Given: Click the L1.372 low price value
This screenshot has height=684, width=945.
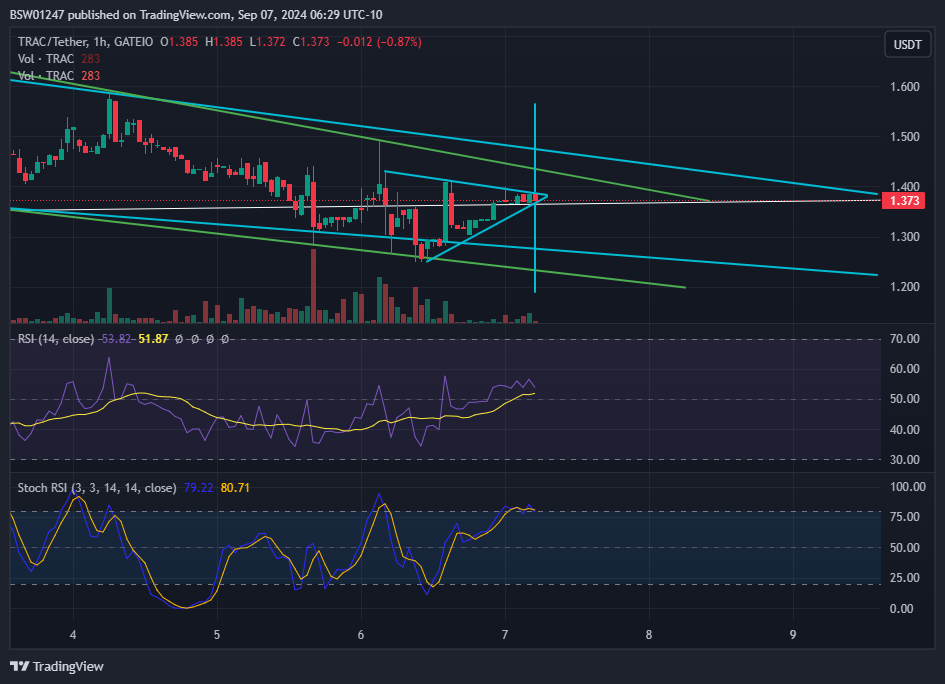Looking at the screenshot, I should coord(268,42).
